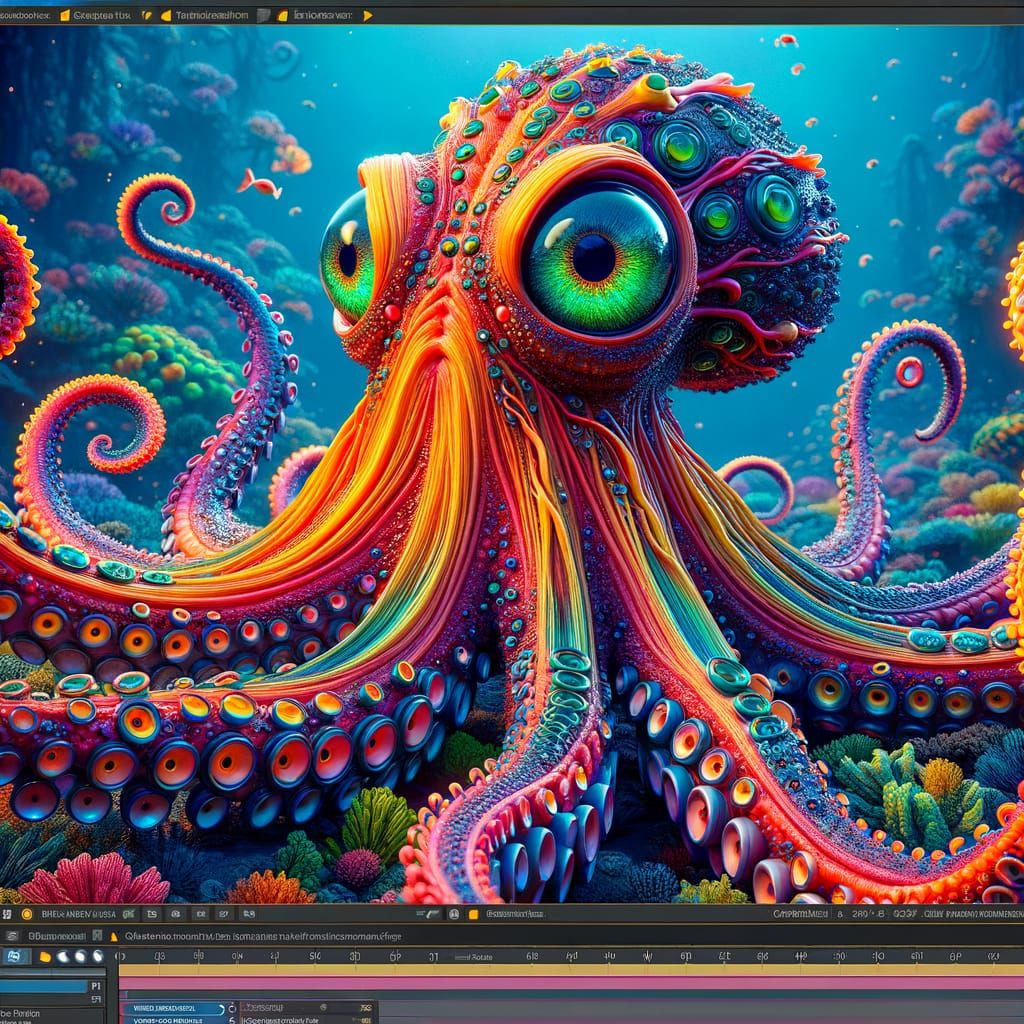
Task: Toggle the first white circle in timeline controls
Action: pos(64,957)
